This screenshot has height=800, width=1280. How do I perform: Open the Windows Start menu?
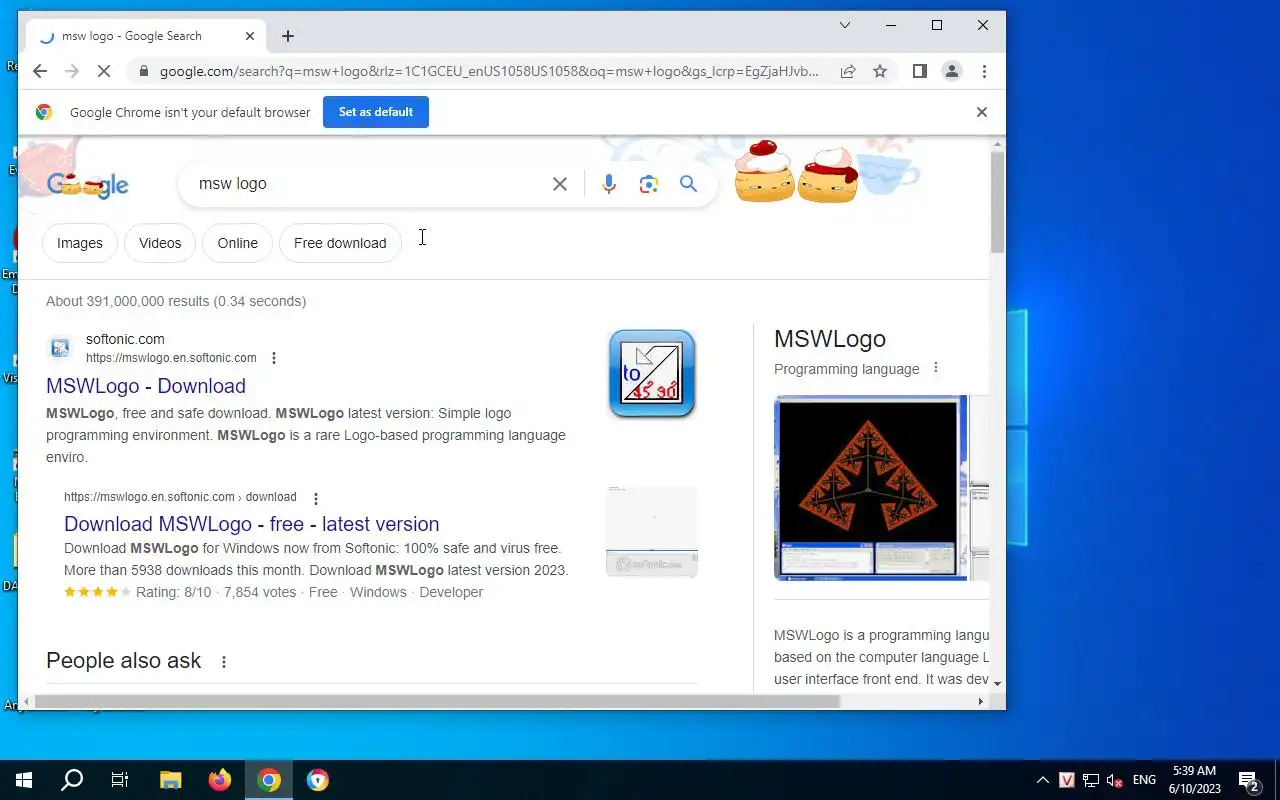tap(24, 780)
